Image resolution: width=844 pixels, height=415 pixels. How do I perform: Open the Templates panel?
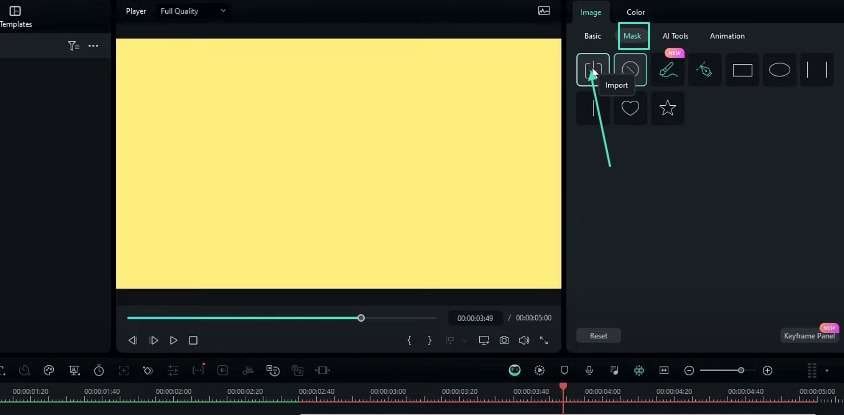[15, 17]
